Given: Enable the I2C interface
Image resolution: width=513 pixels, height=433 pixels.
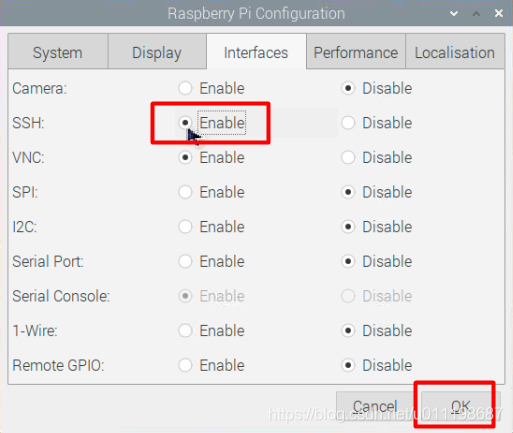Looking at the screenshot, I should (185, 227).
